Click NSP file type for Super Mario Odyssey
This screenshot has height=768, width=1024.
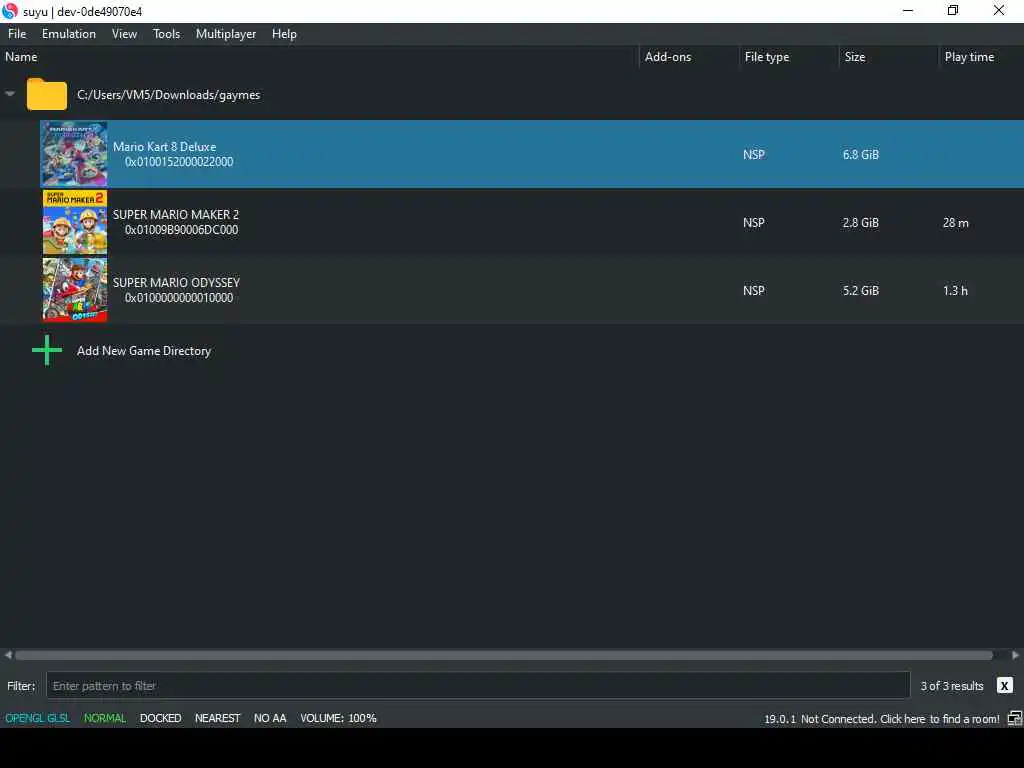tap(754, 291)
